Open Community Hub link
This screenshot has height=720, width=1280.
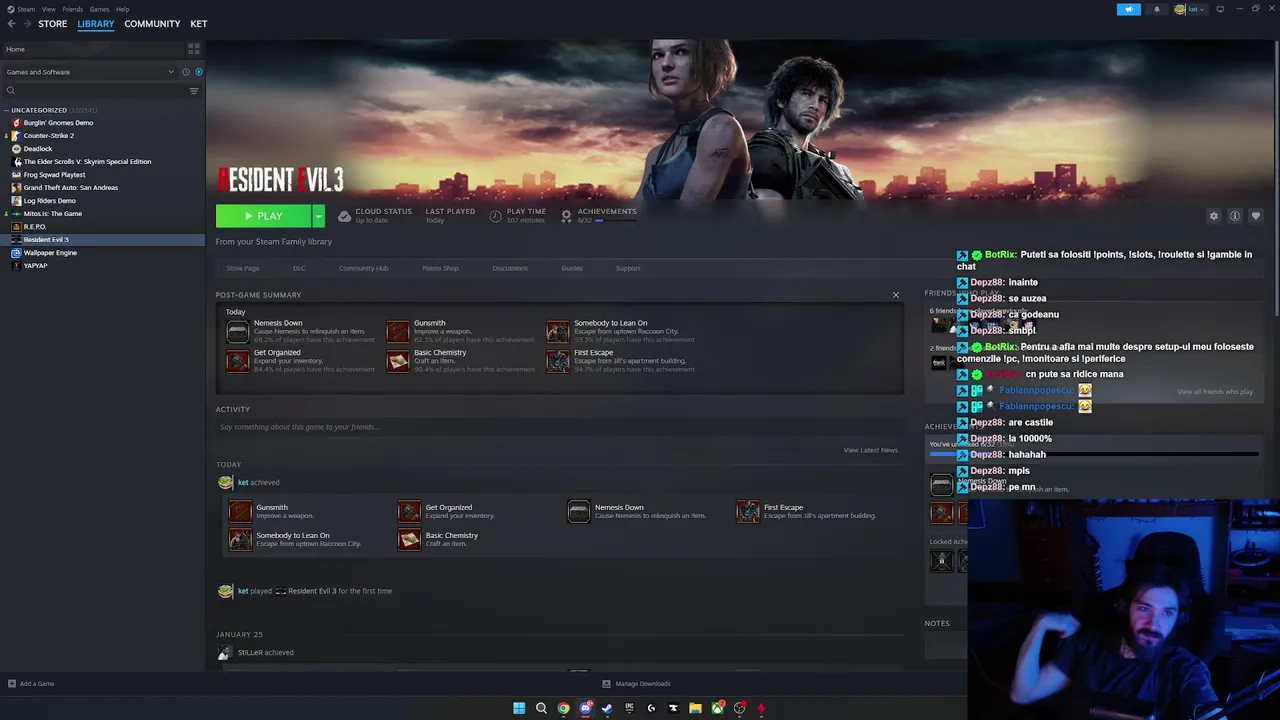(363, 268)
